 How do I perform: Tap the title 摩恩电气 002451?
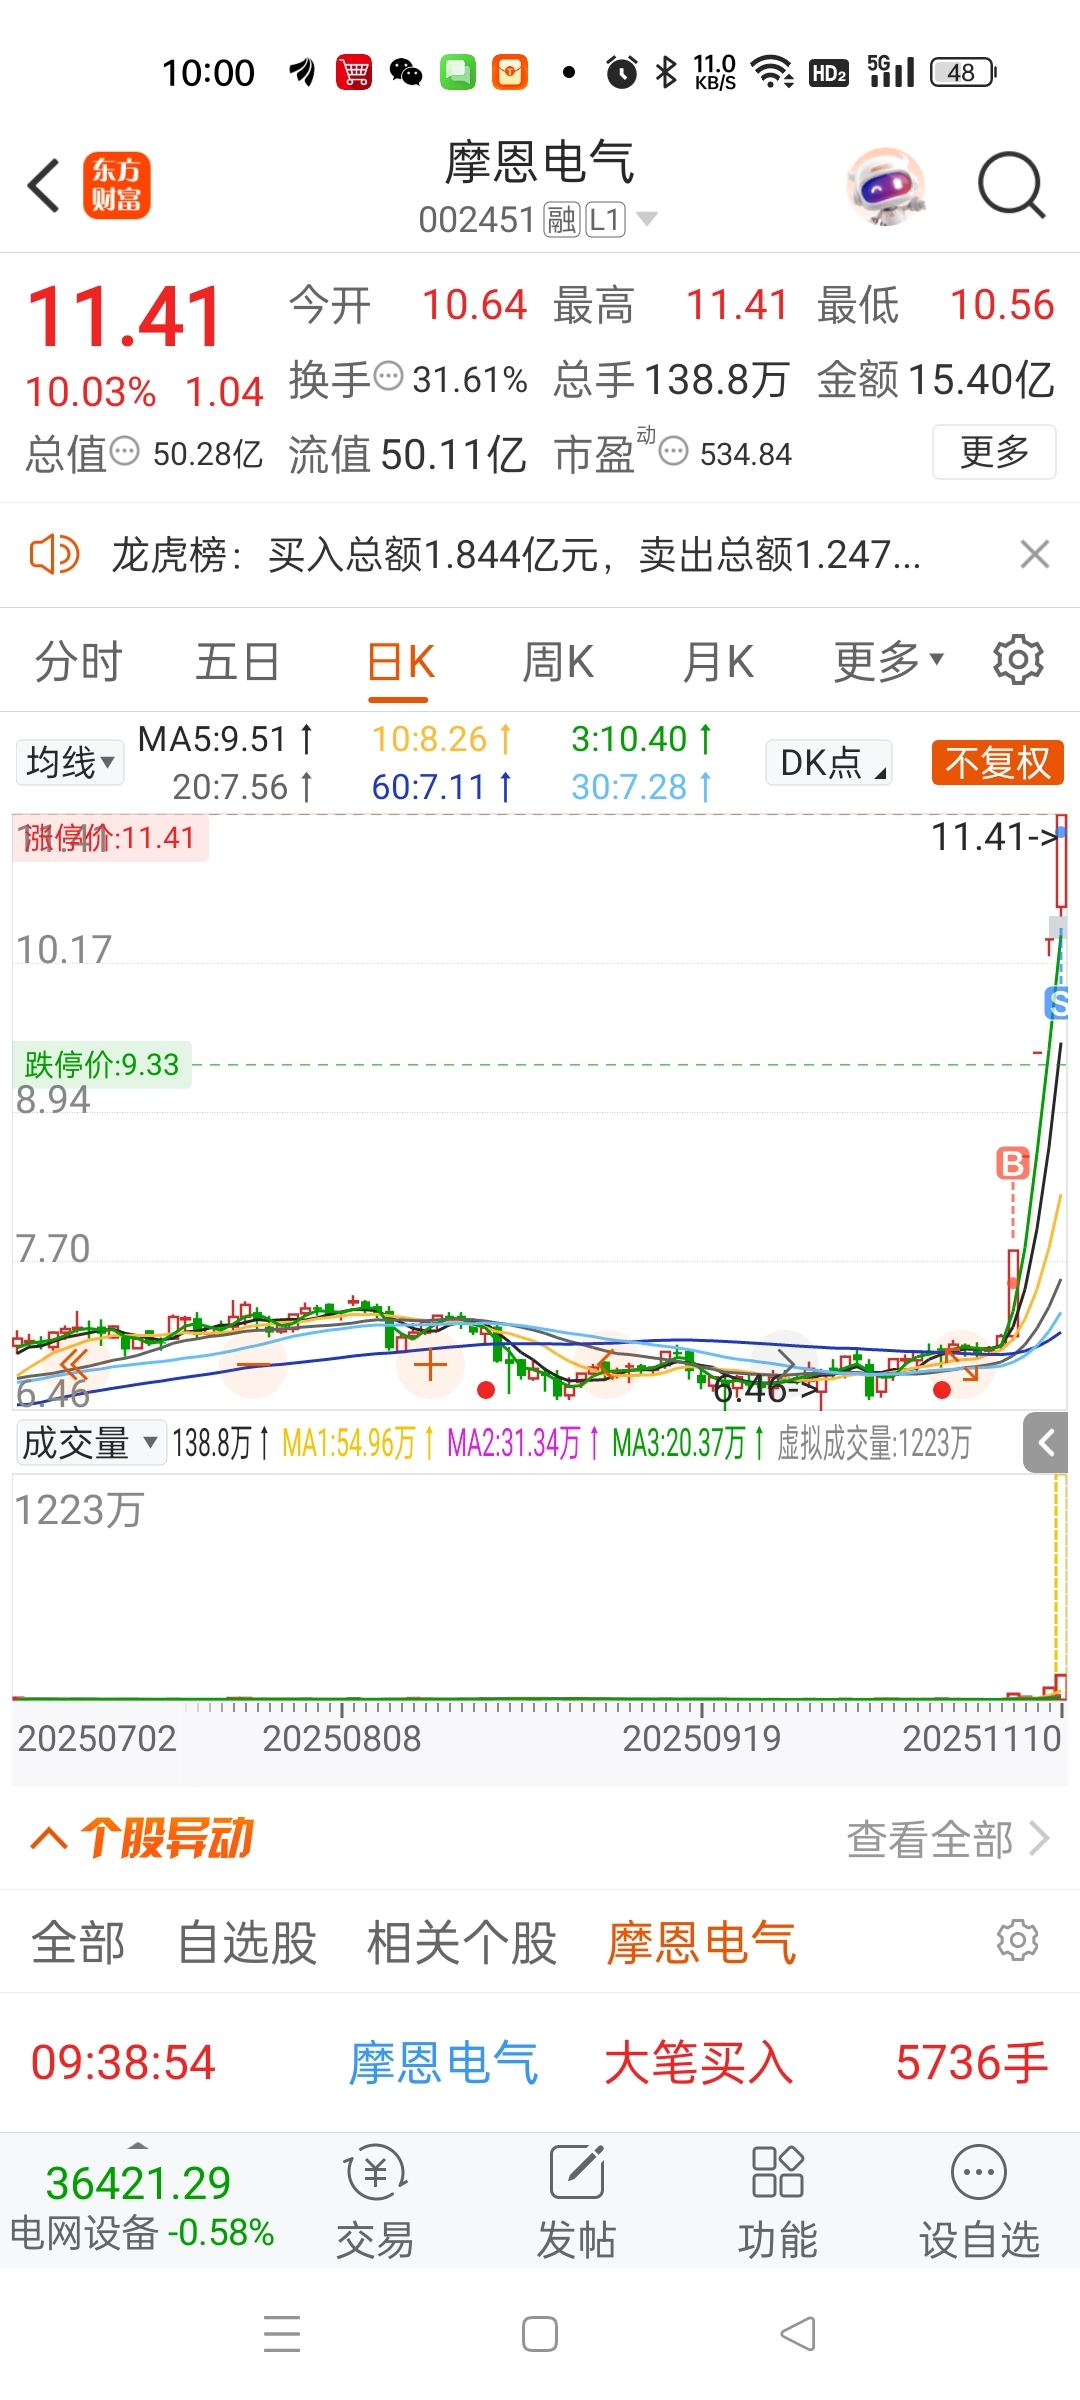click(540, 187)
